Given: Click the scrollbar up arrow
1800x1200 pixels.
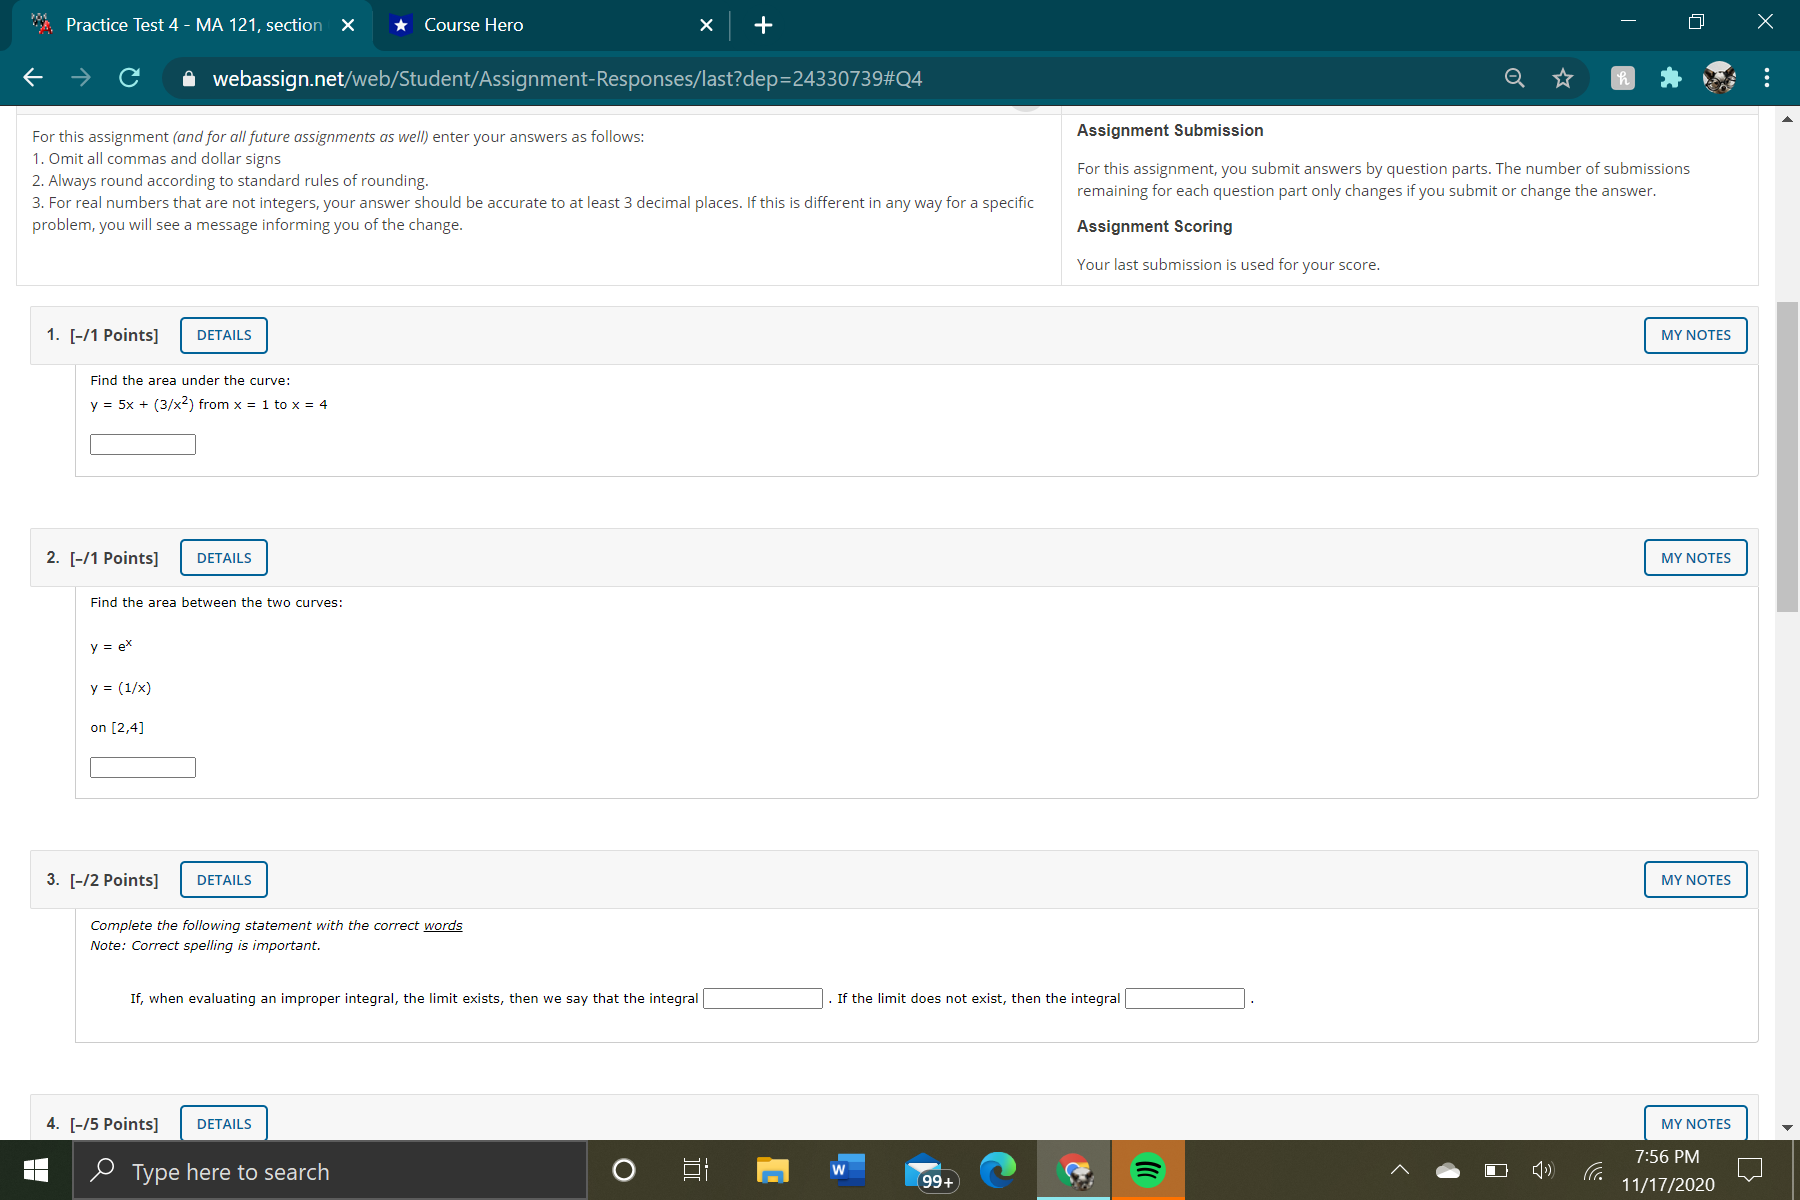Looking at the screenshot, I should click(x=1787, y=119).
